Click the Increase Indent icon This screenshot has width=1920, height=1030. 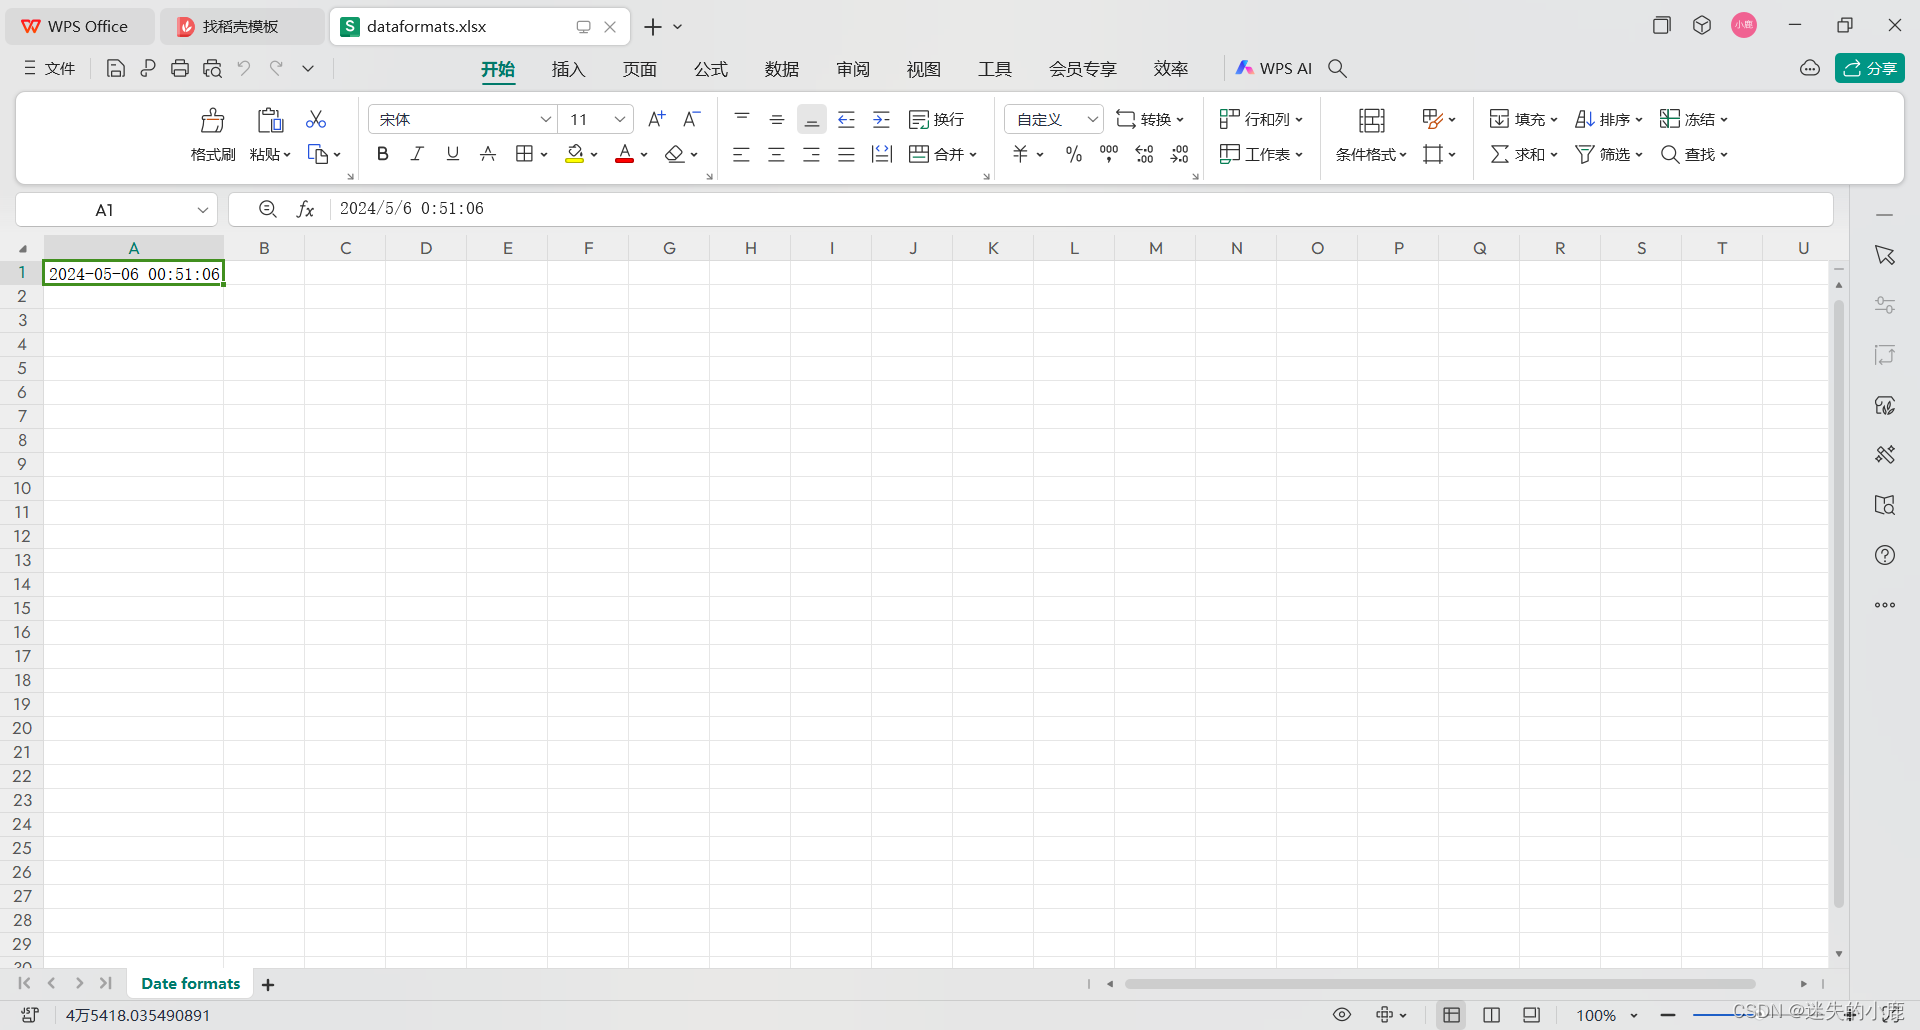pos(881,119)
